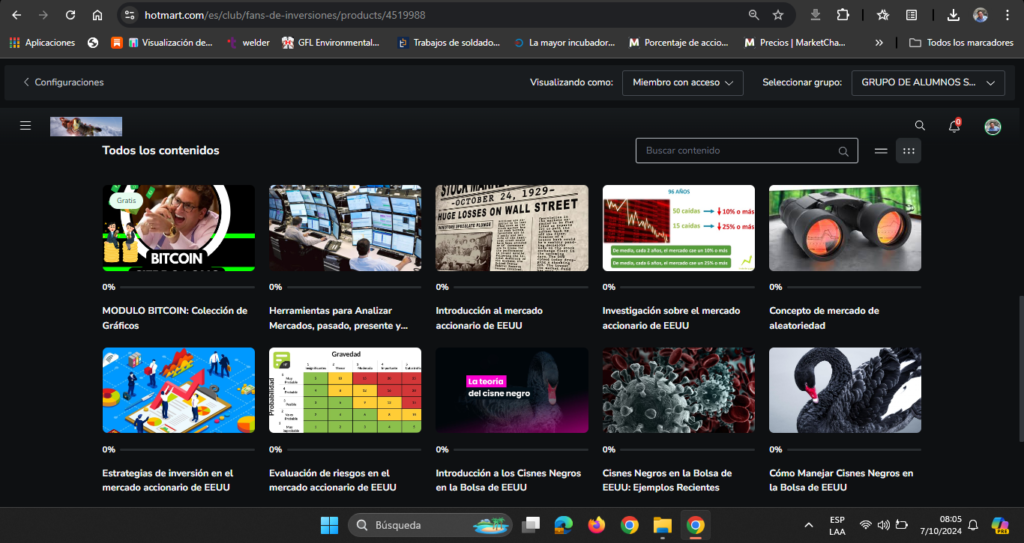Click the 'Buscar contenido' search field

tap(738, 151)
